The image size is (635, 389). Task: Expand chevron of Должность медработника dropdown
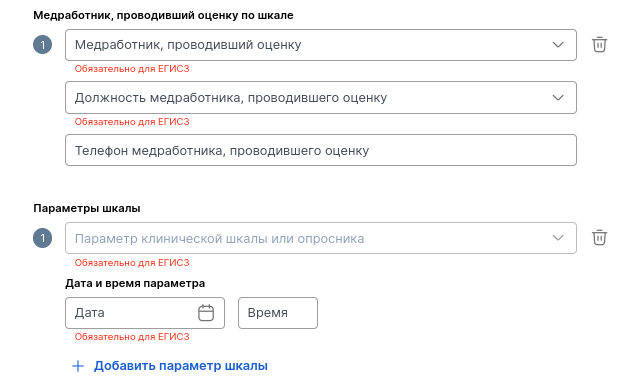(558, 98)
